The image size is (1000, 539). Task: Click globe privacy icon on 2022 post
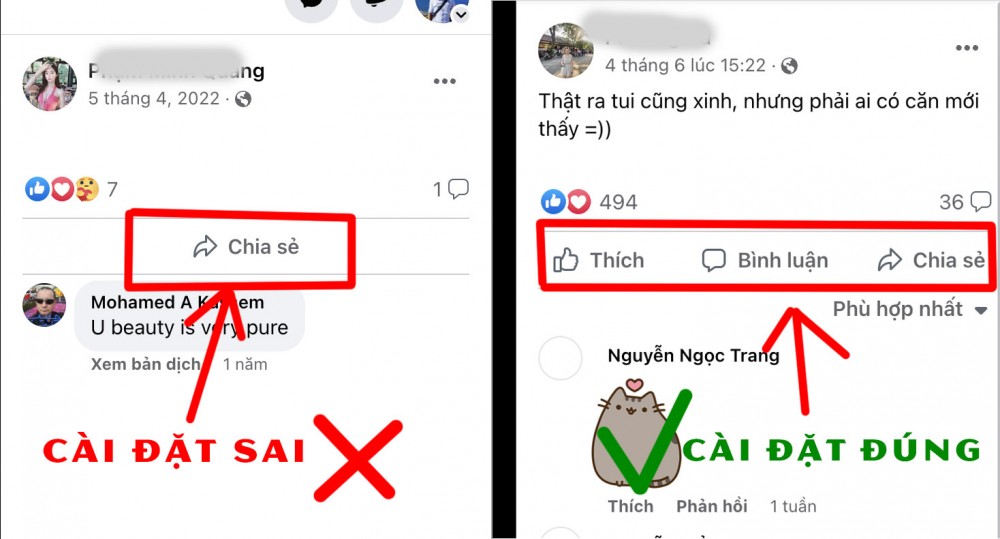pyautogui.click(x=243, y=99)
